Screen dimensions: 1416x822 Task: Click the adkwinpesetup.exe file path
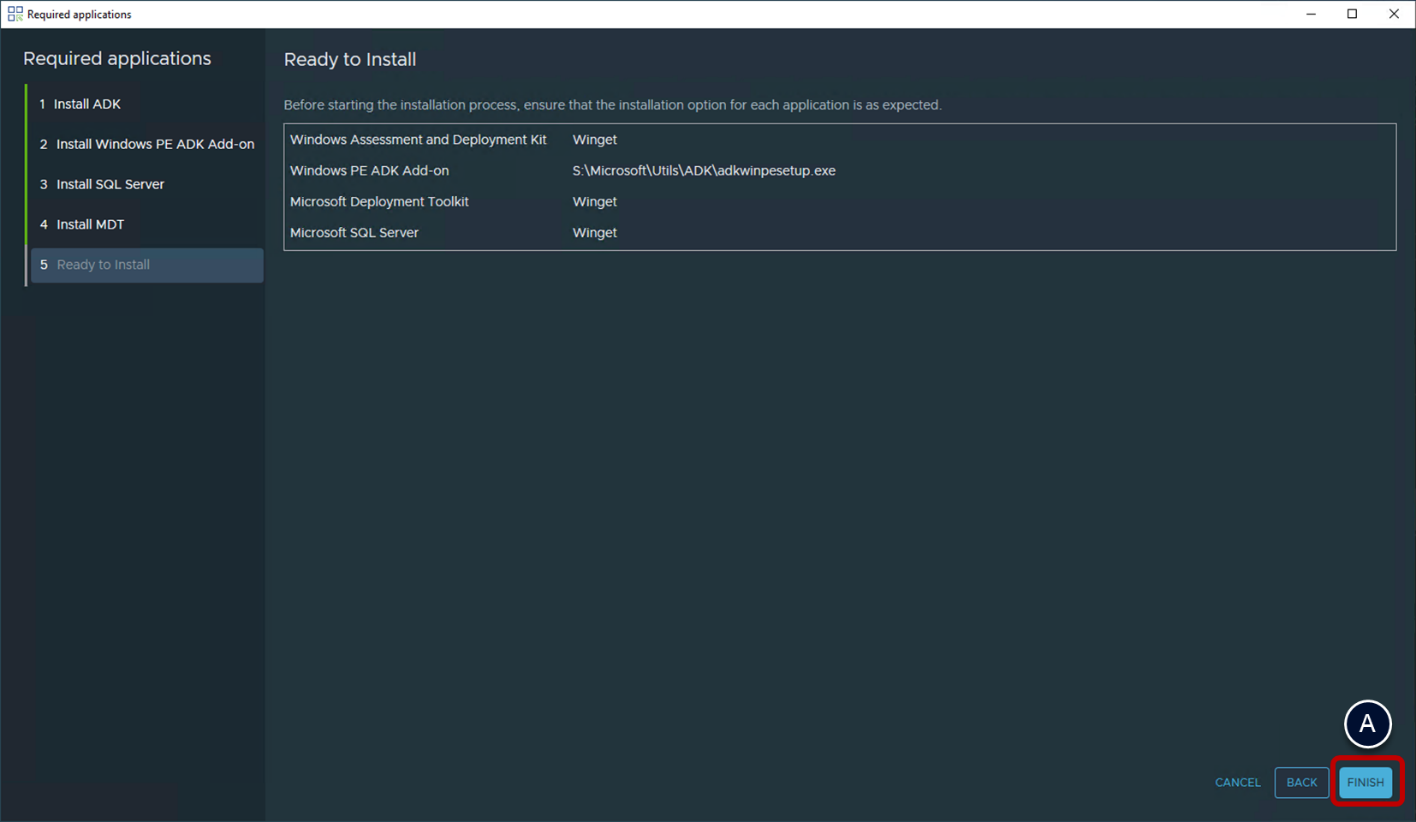coord(703,171)
